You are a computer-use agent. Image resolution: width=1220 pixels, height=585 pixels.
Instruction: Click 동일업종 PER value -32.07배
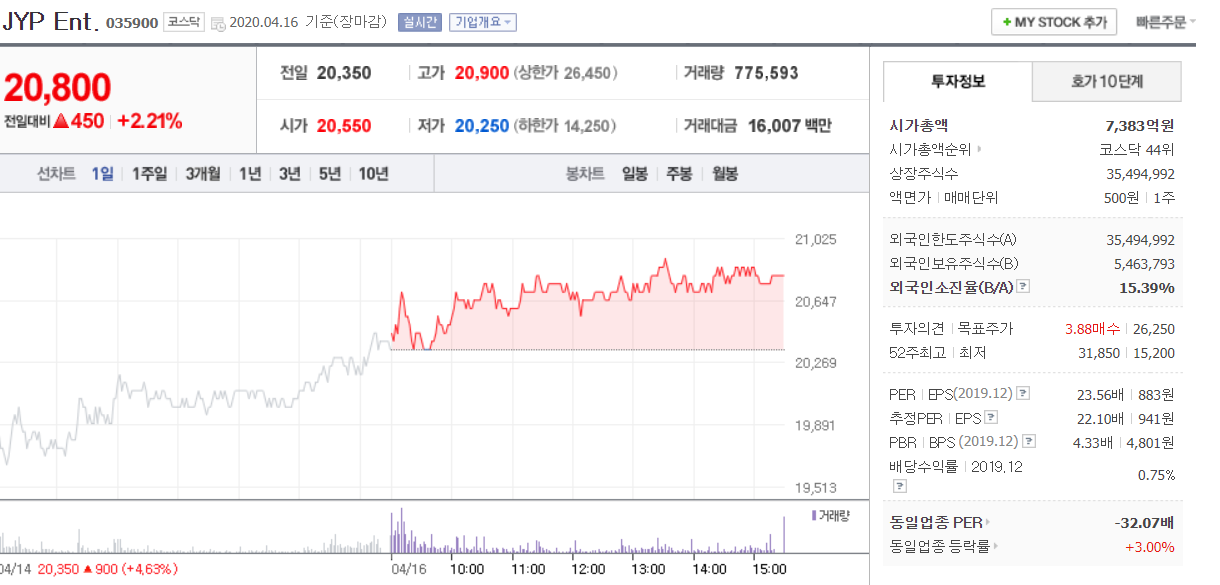click(1145, 522)
